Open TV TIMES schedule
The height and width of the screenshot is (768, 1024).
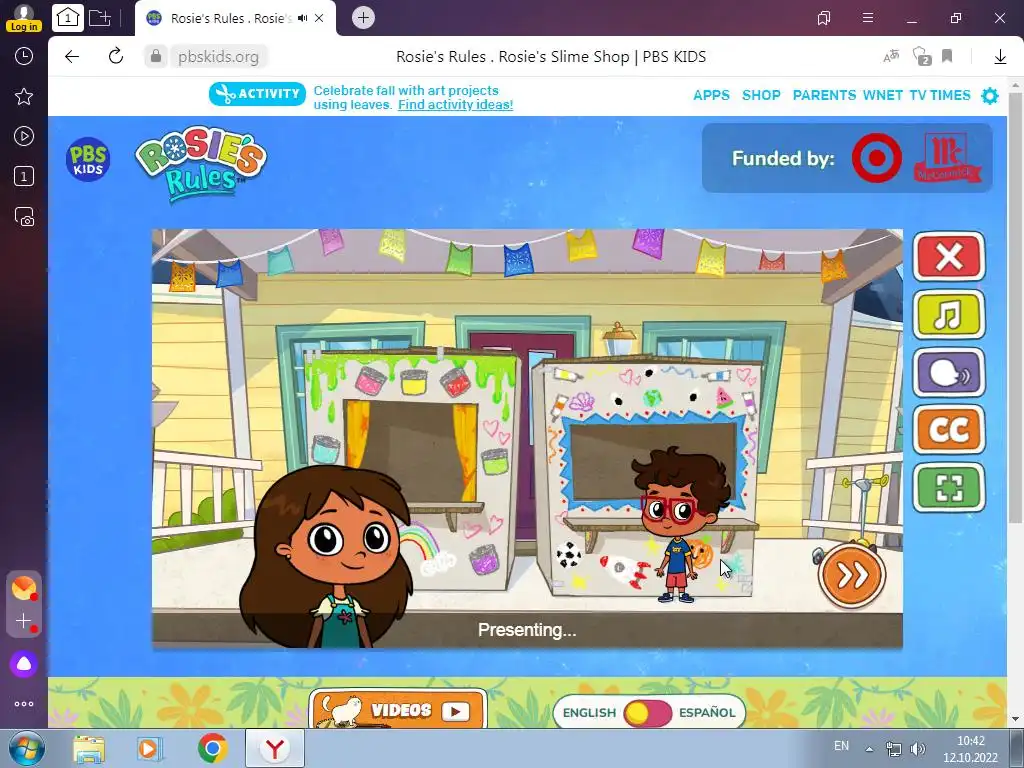tap(940, 95)
